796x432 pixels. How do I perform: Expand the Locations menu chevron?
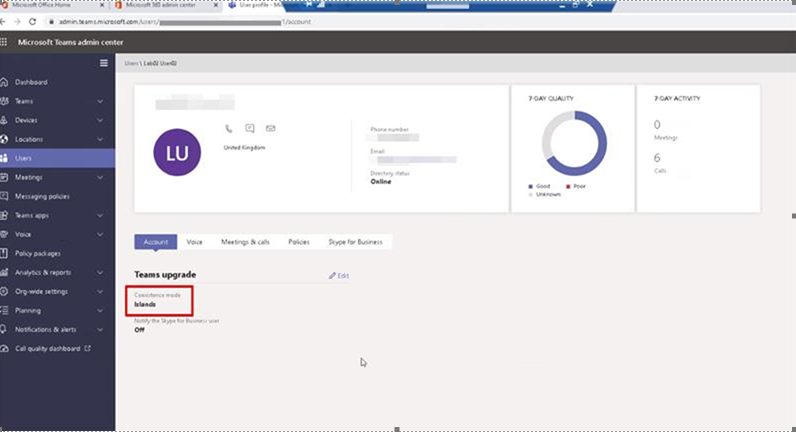tap(100, 140)
